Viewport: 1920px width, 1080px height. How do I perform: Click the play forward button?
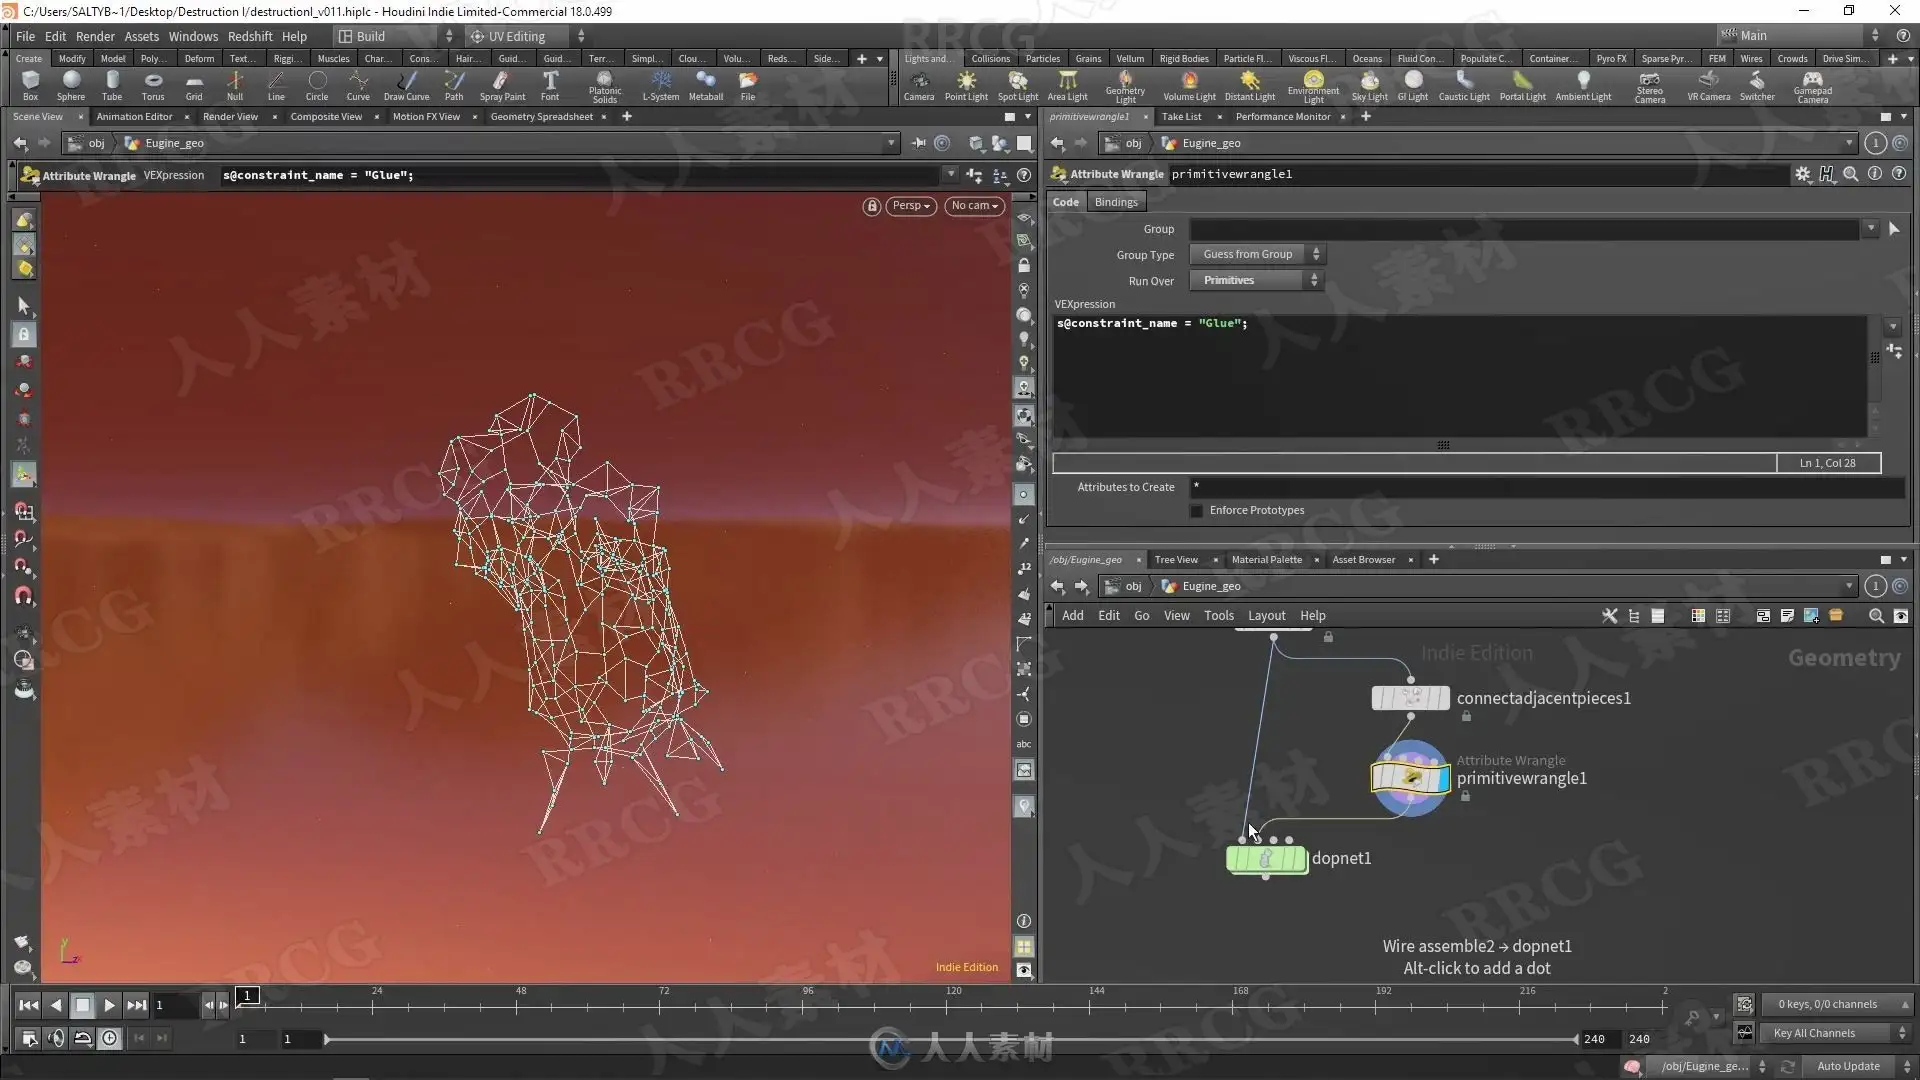pos(110,1005)
